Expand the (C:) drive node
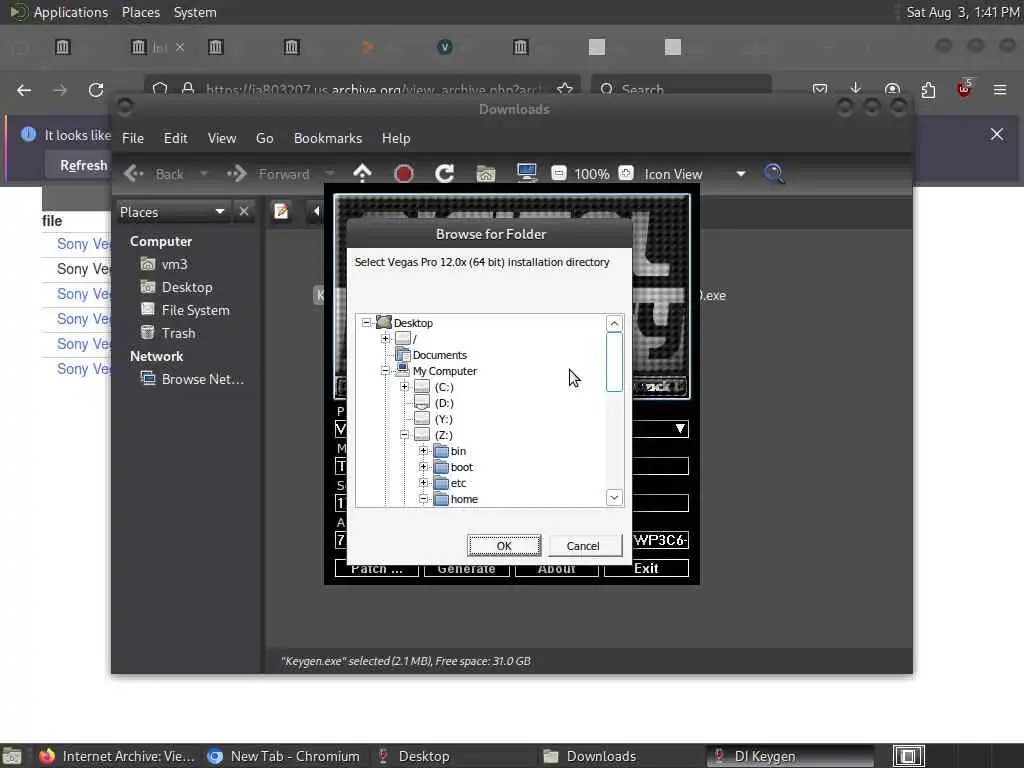The width and height of the screenshot is (1024, 768). [x=404, y=387]
